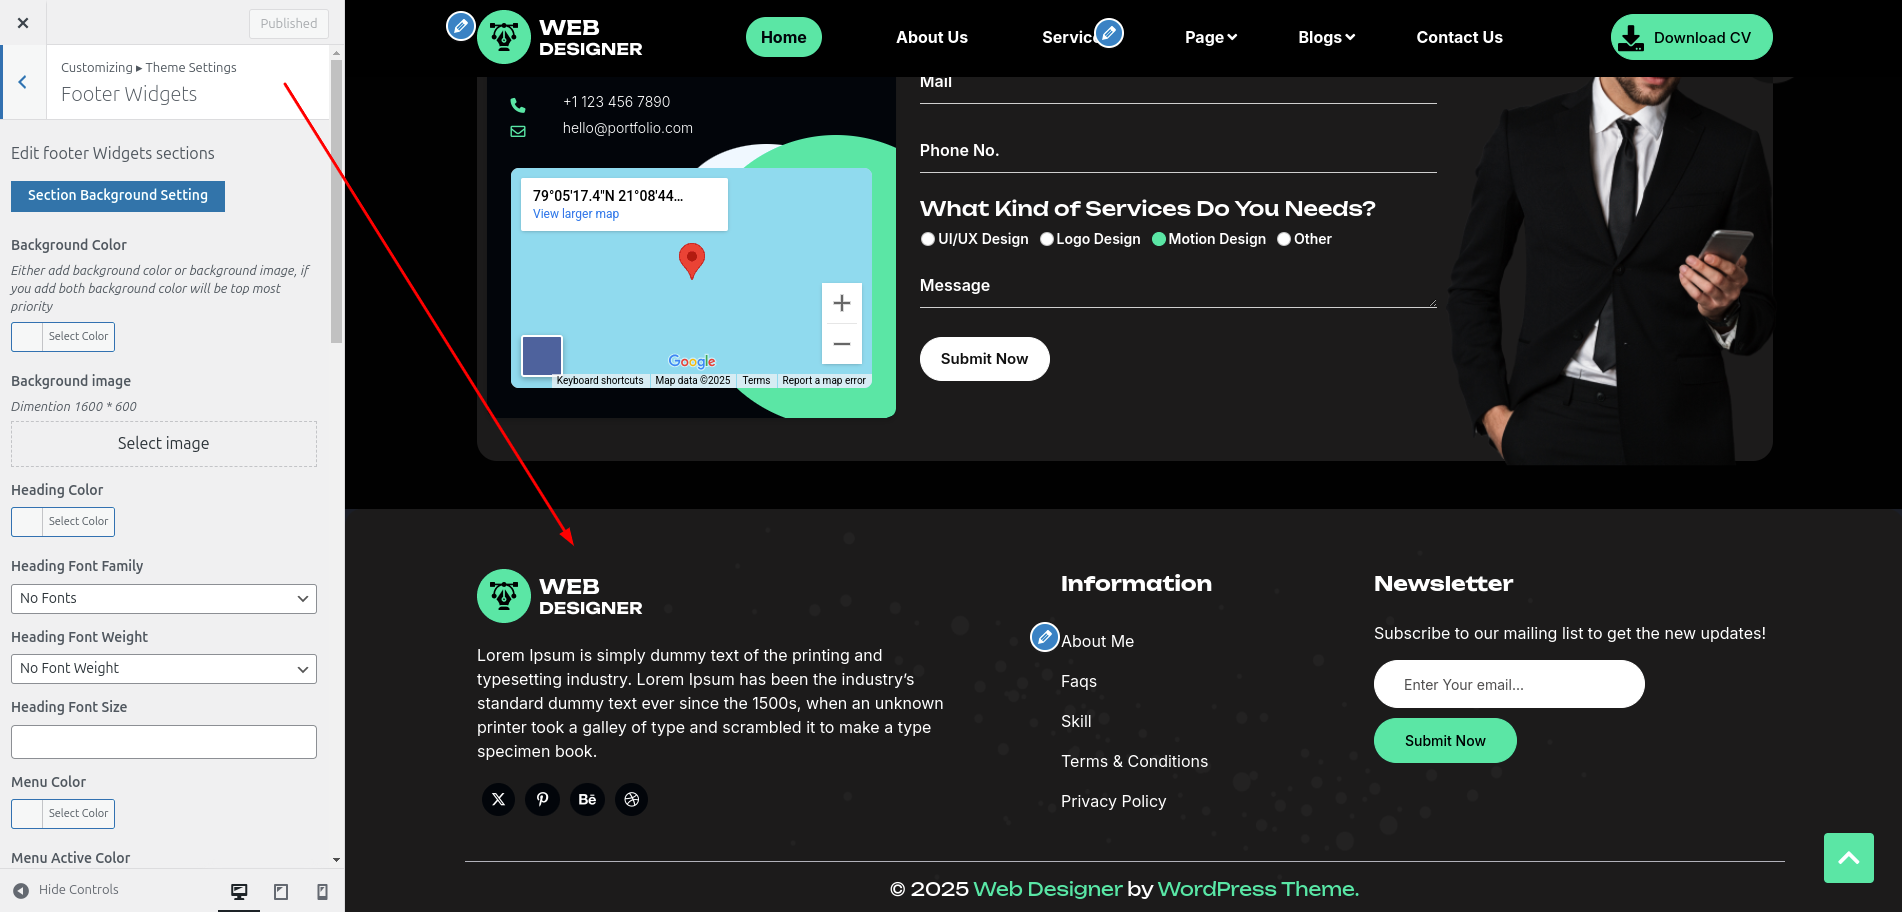Image resolution: width=1902 pixels, height=912 pixels.
Task: Expand the Blogs navigation dropdown
Action: [x=1326, y=37]
